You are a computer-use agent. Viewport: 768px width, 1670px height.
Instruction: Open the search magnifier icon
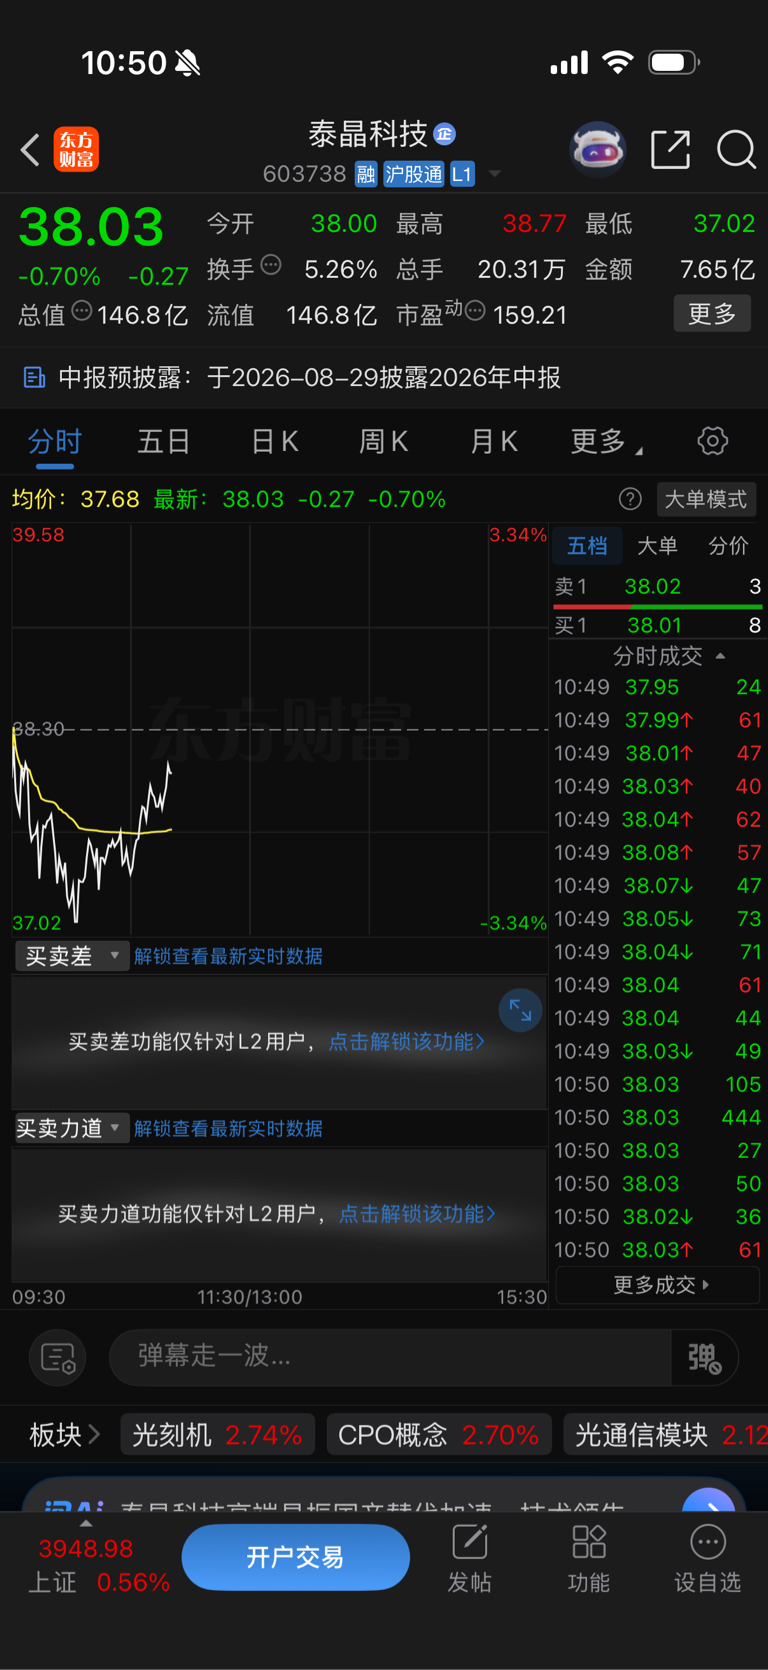[x=736, y=150]
